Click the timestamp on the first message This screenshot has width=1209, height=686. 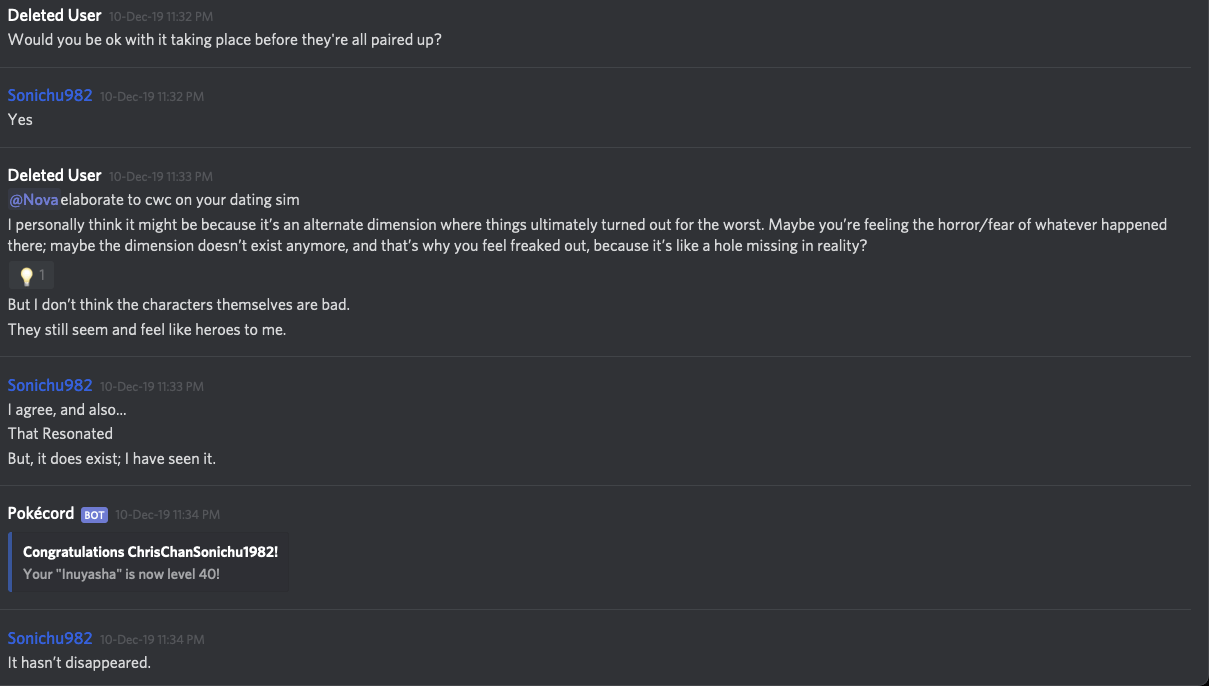tap(161, 17)
